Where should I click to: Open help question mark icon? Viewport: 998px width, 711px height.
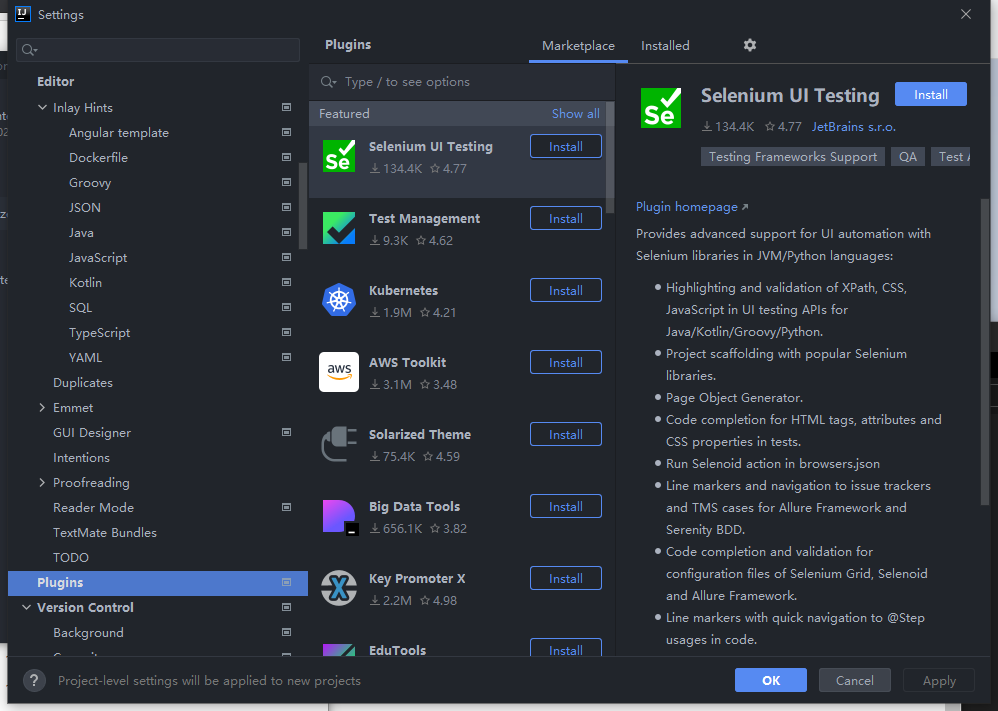click(x=34, y=680)
